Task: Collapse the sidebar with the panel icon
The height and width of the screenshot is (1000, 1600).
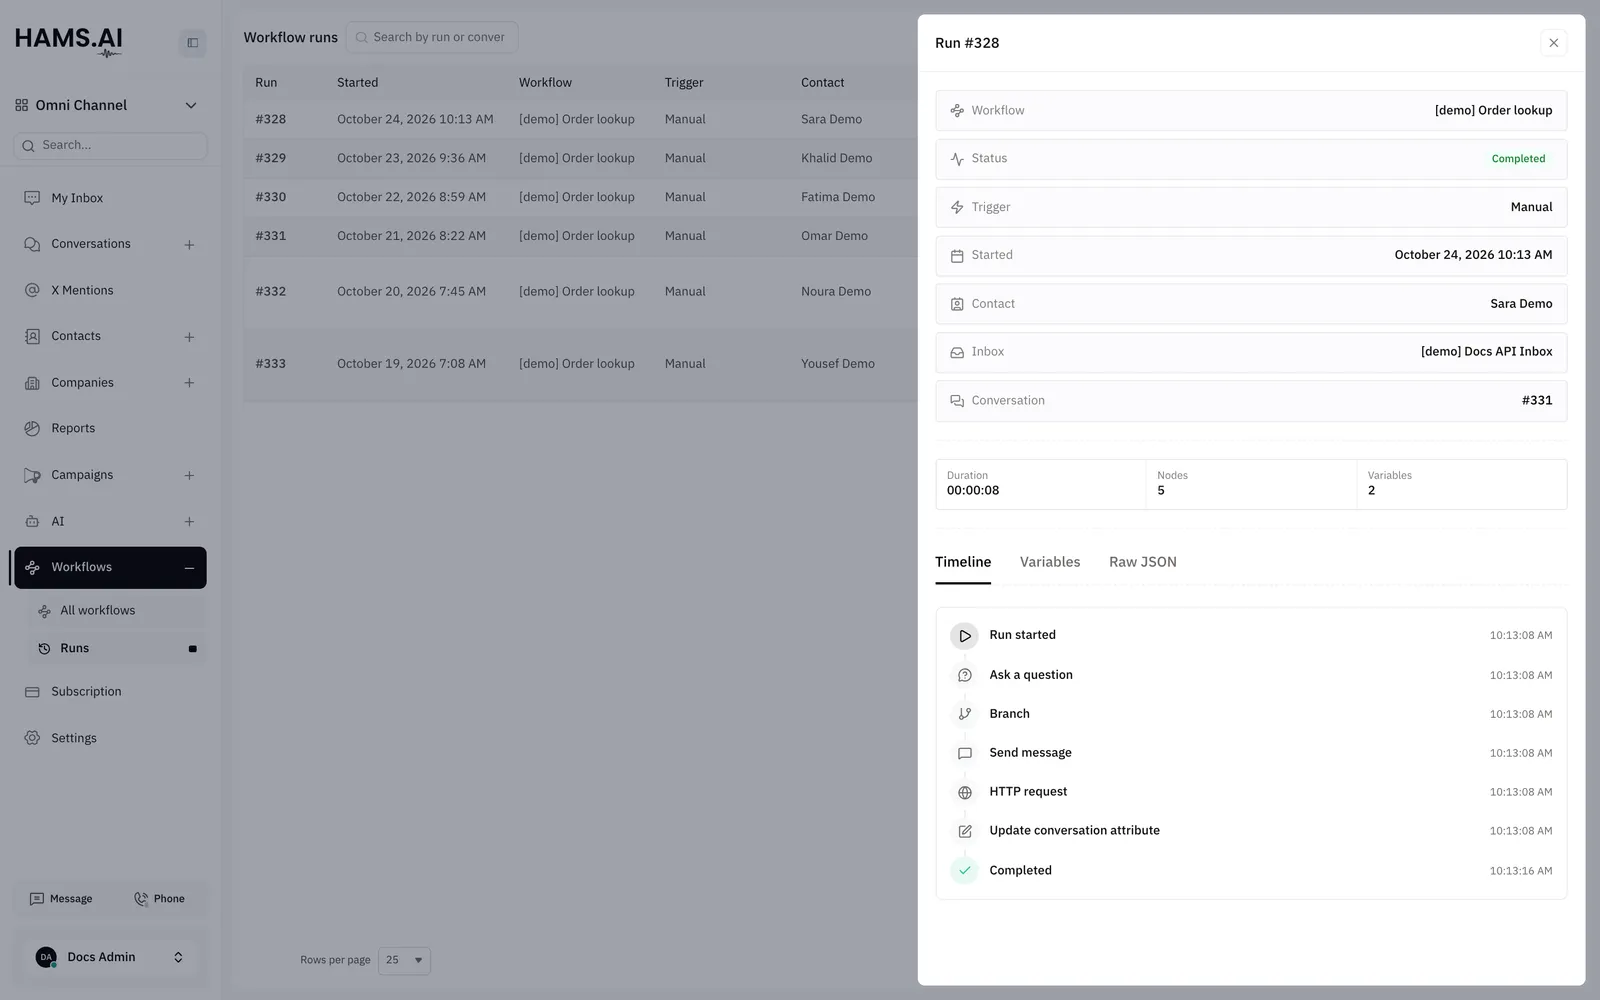Action: tap(193, 43)
